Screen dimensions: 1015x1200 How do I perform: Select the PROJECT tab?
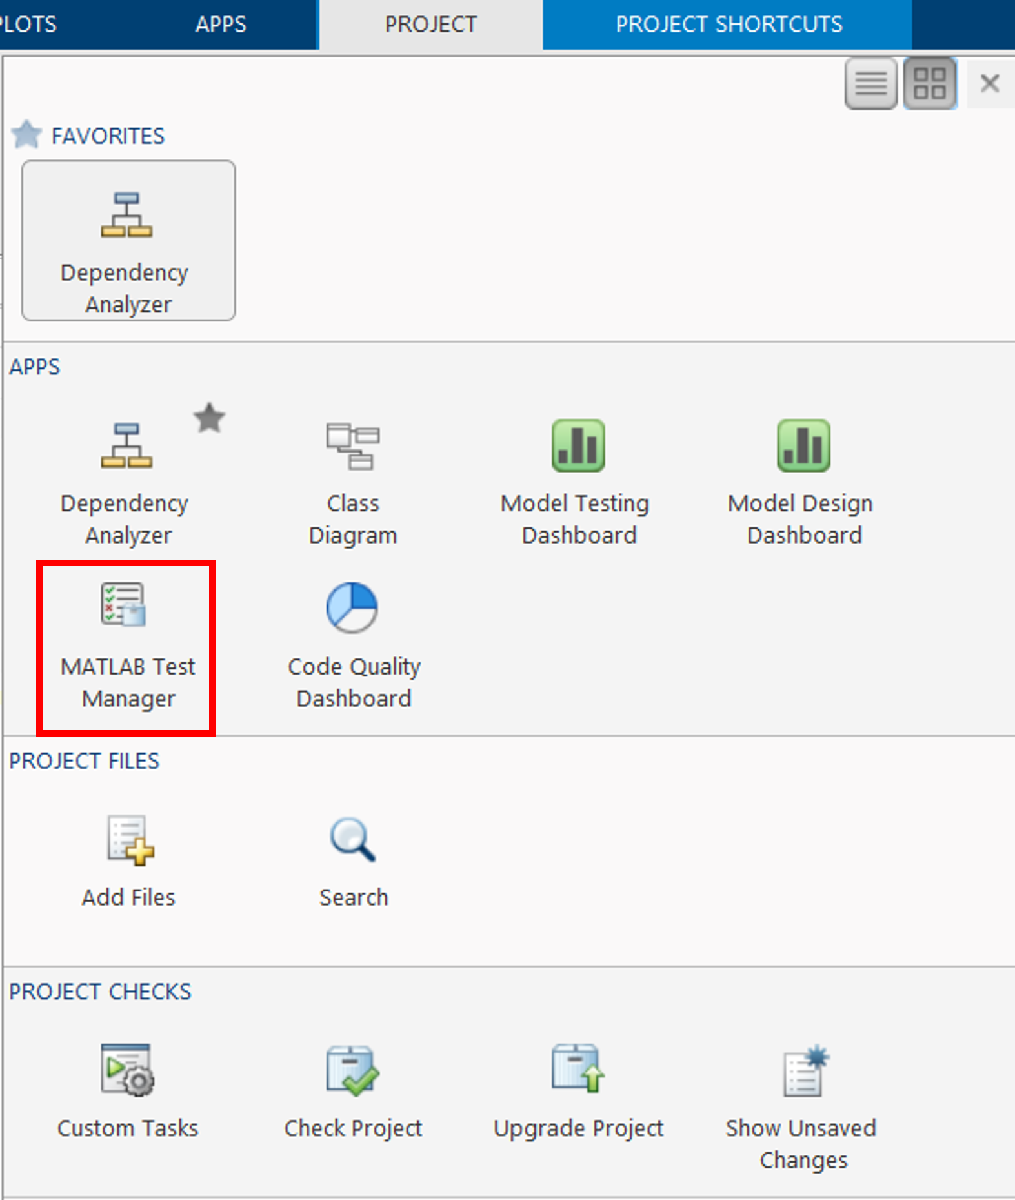coord(431,24)
